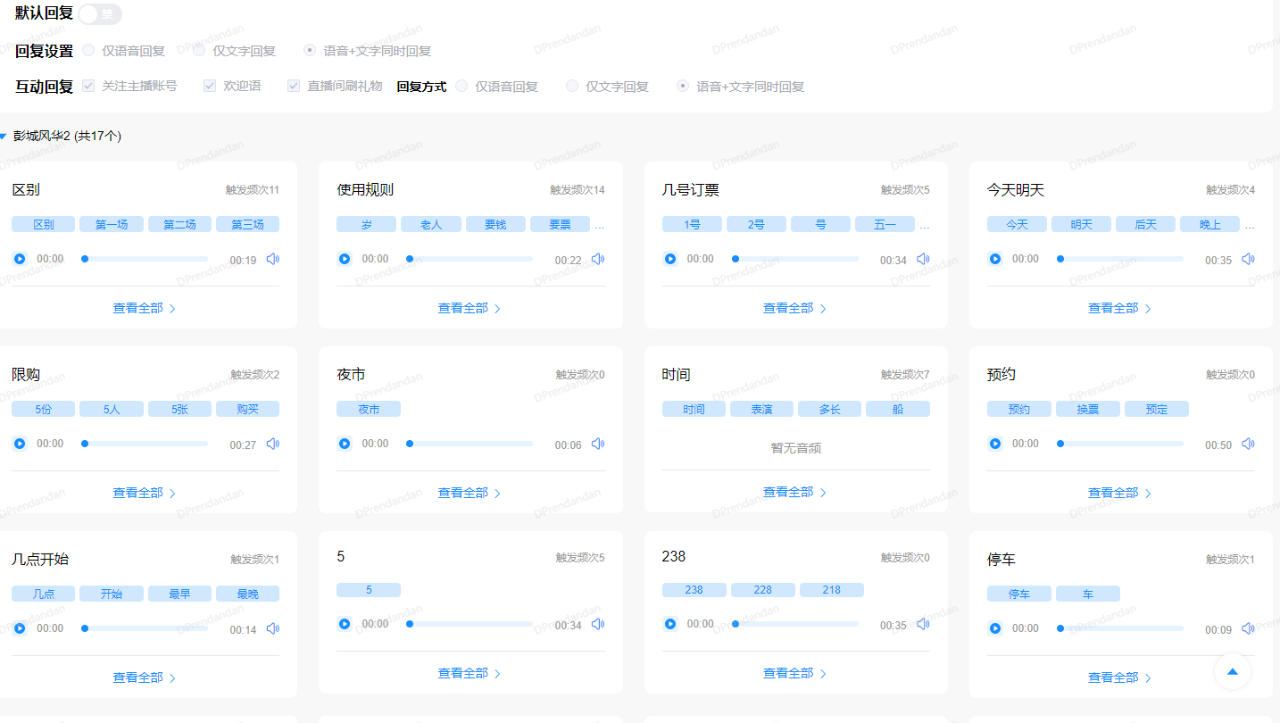Mute the speaker icon on 几号订票 card
This screenshot has height=723, width=1280.
(x=922, y=258)
